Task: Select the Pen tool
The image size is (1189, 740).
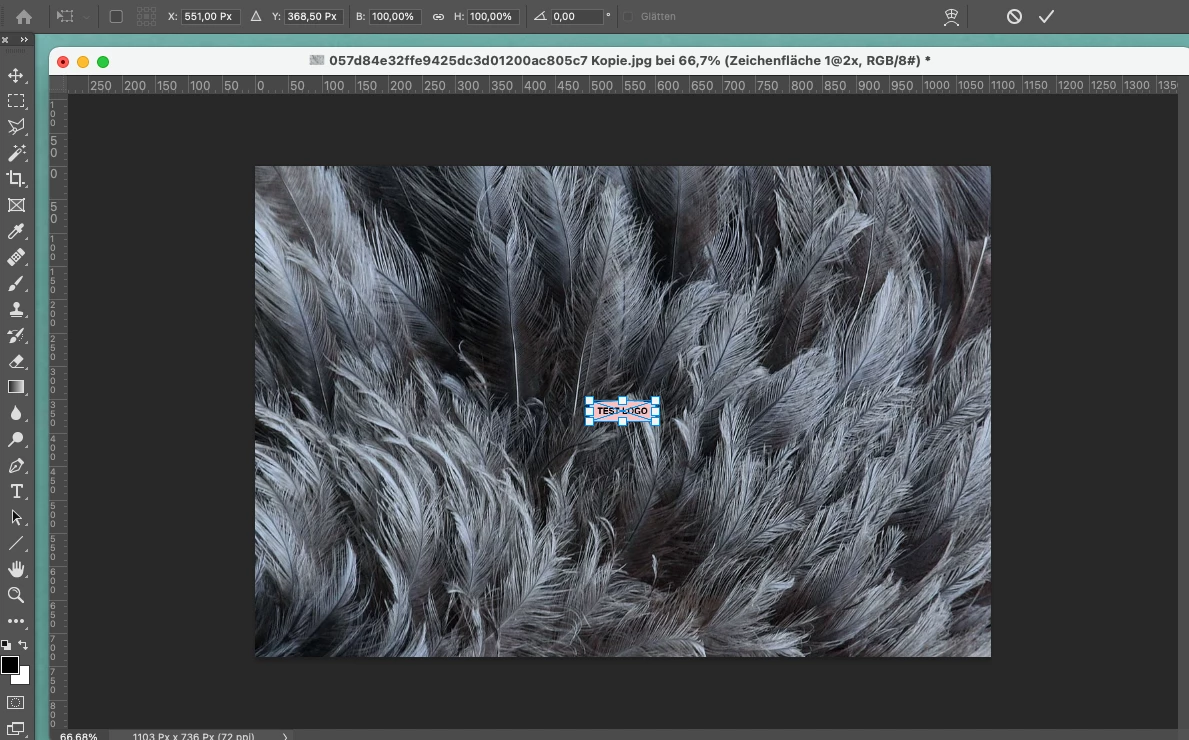Action: tap(16, 466)
